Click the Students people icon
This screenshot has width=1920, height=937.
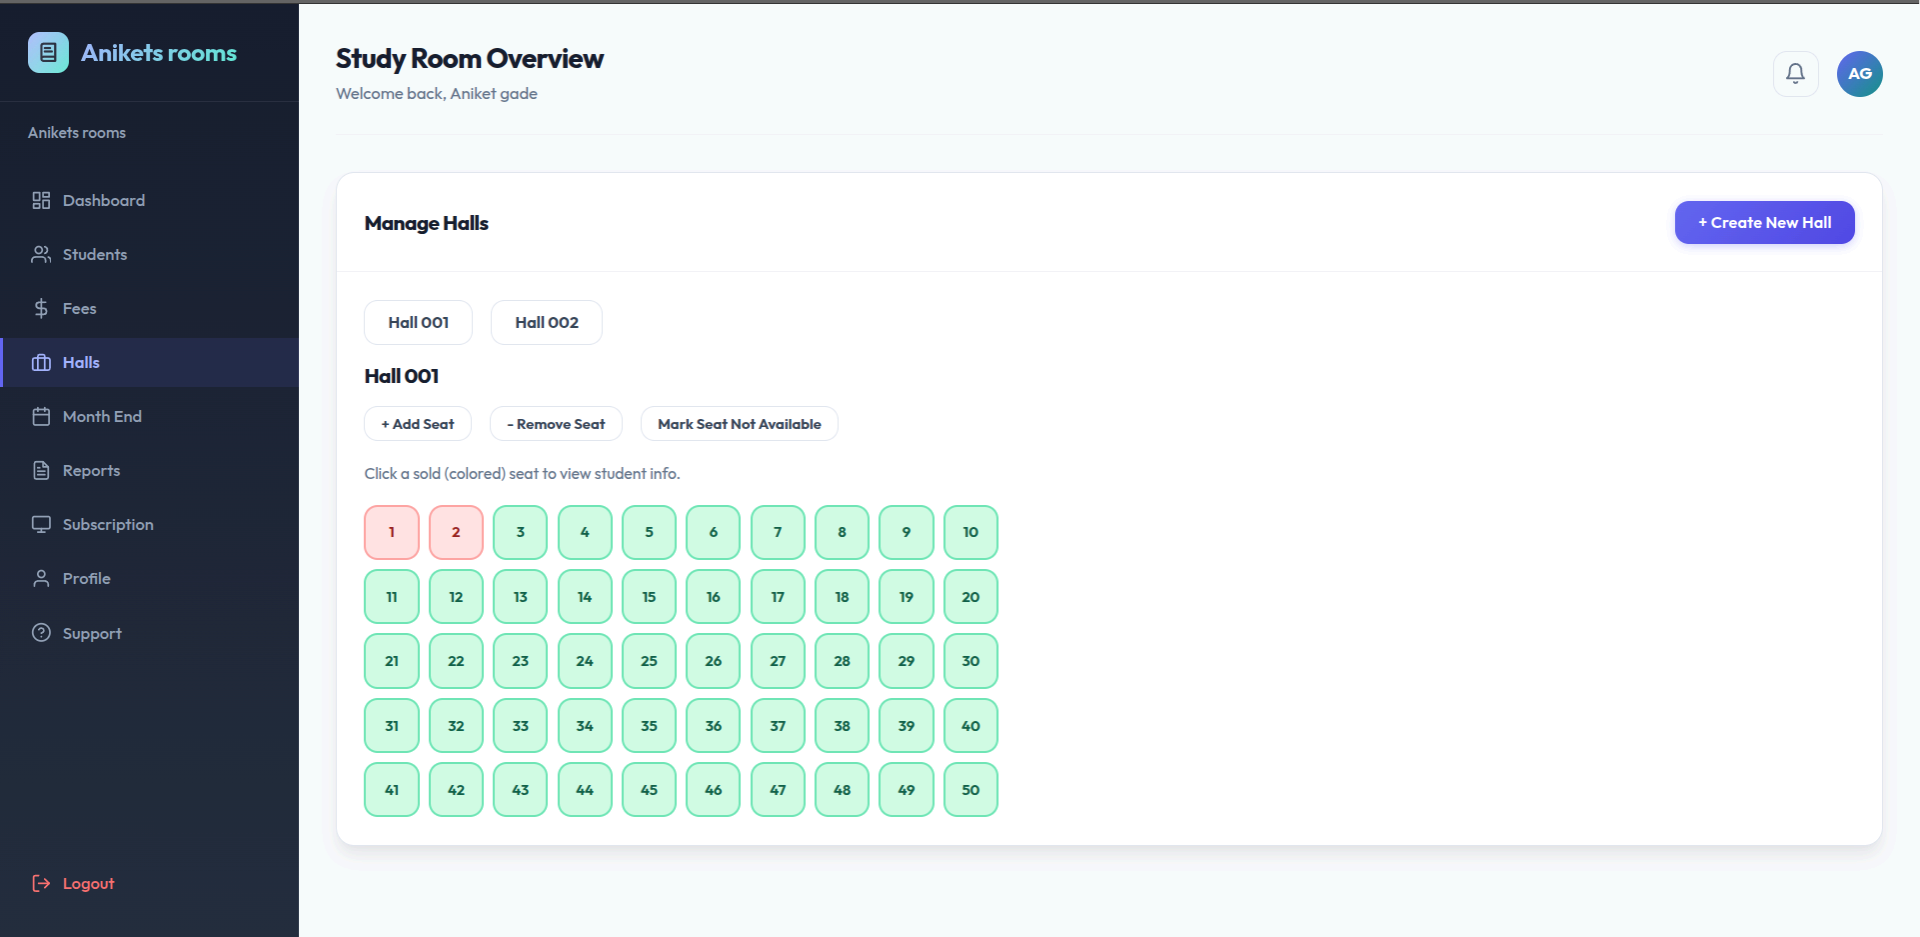pos(41,254)
